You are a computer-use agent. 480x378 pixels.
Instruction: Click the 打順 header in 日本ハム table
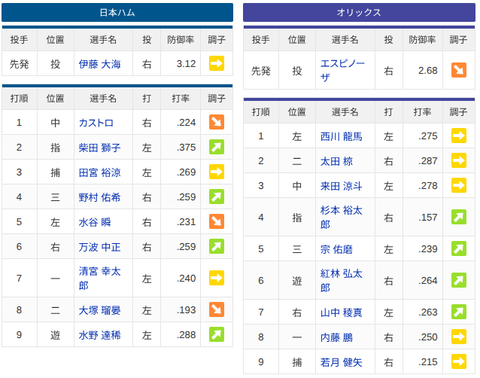point(19,99)
